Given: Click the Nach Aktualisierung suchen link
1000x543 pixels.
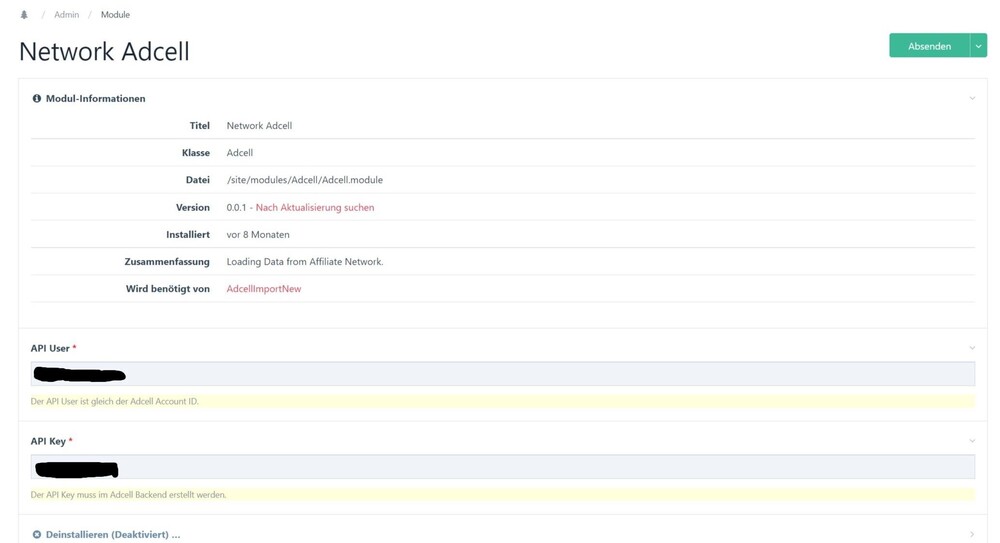Looking at the screenshot, I should point(315,208).
